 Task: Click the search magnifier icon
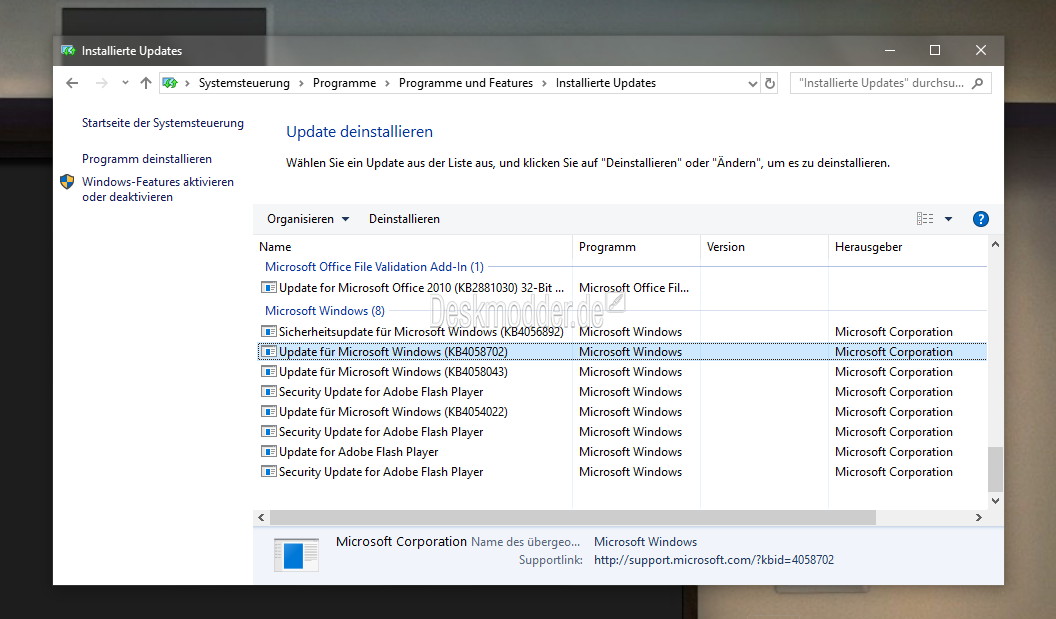click(x=978, y=83)
